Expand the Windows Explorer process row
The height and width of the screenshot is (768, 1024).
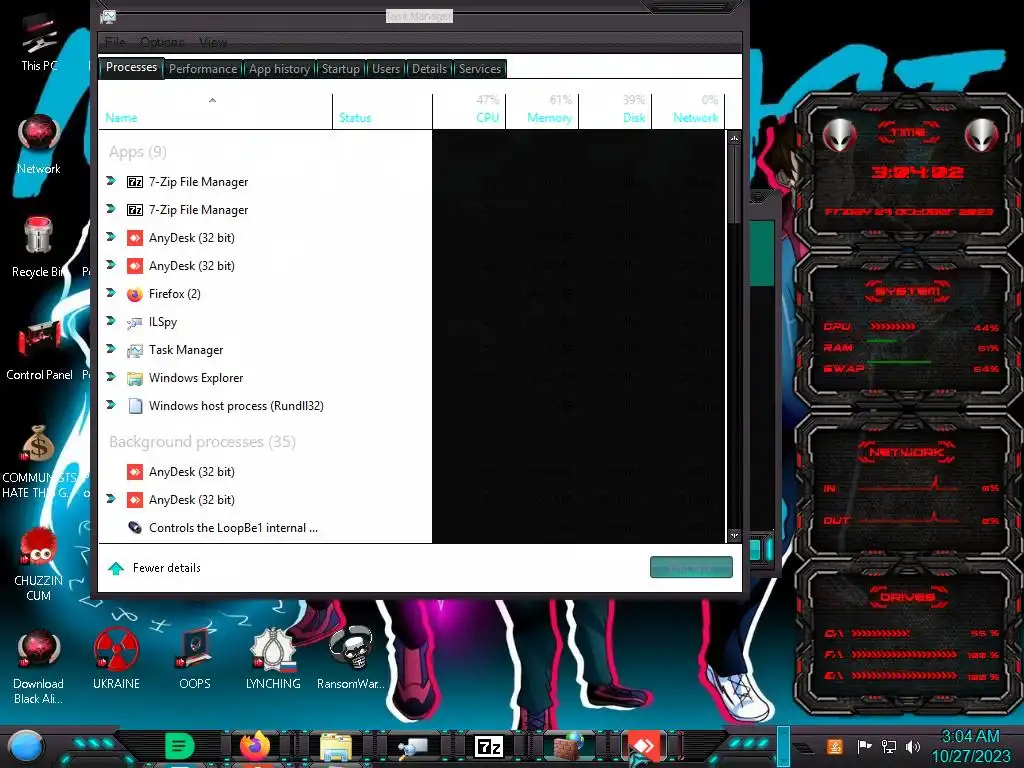[x=111, y=377]
